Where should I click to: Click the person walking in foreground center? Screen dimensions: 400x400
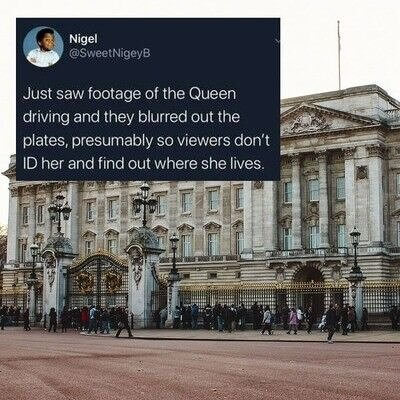pyautogui.click(x=124, y=323)
